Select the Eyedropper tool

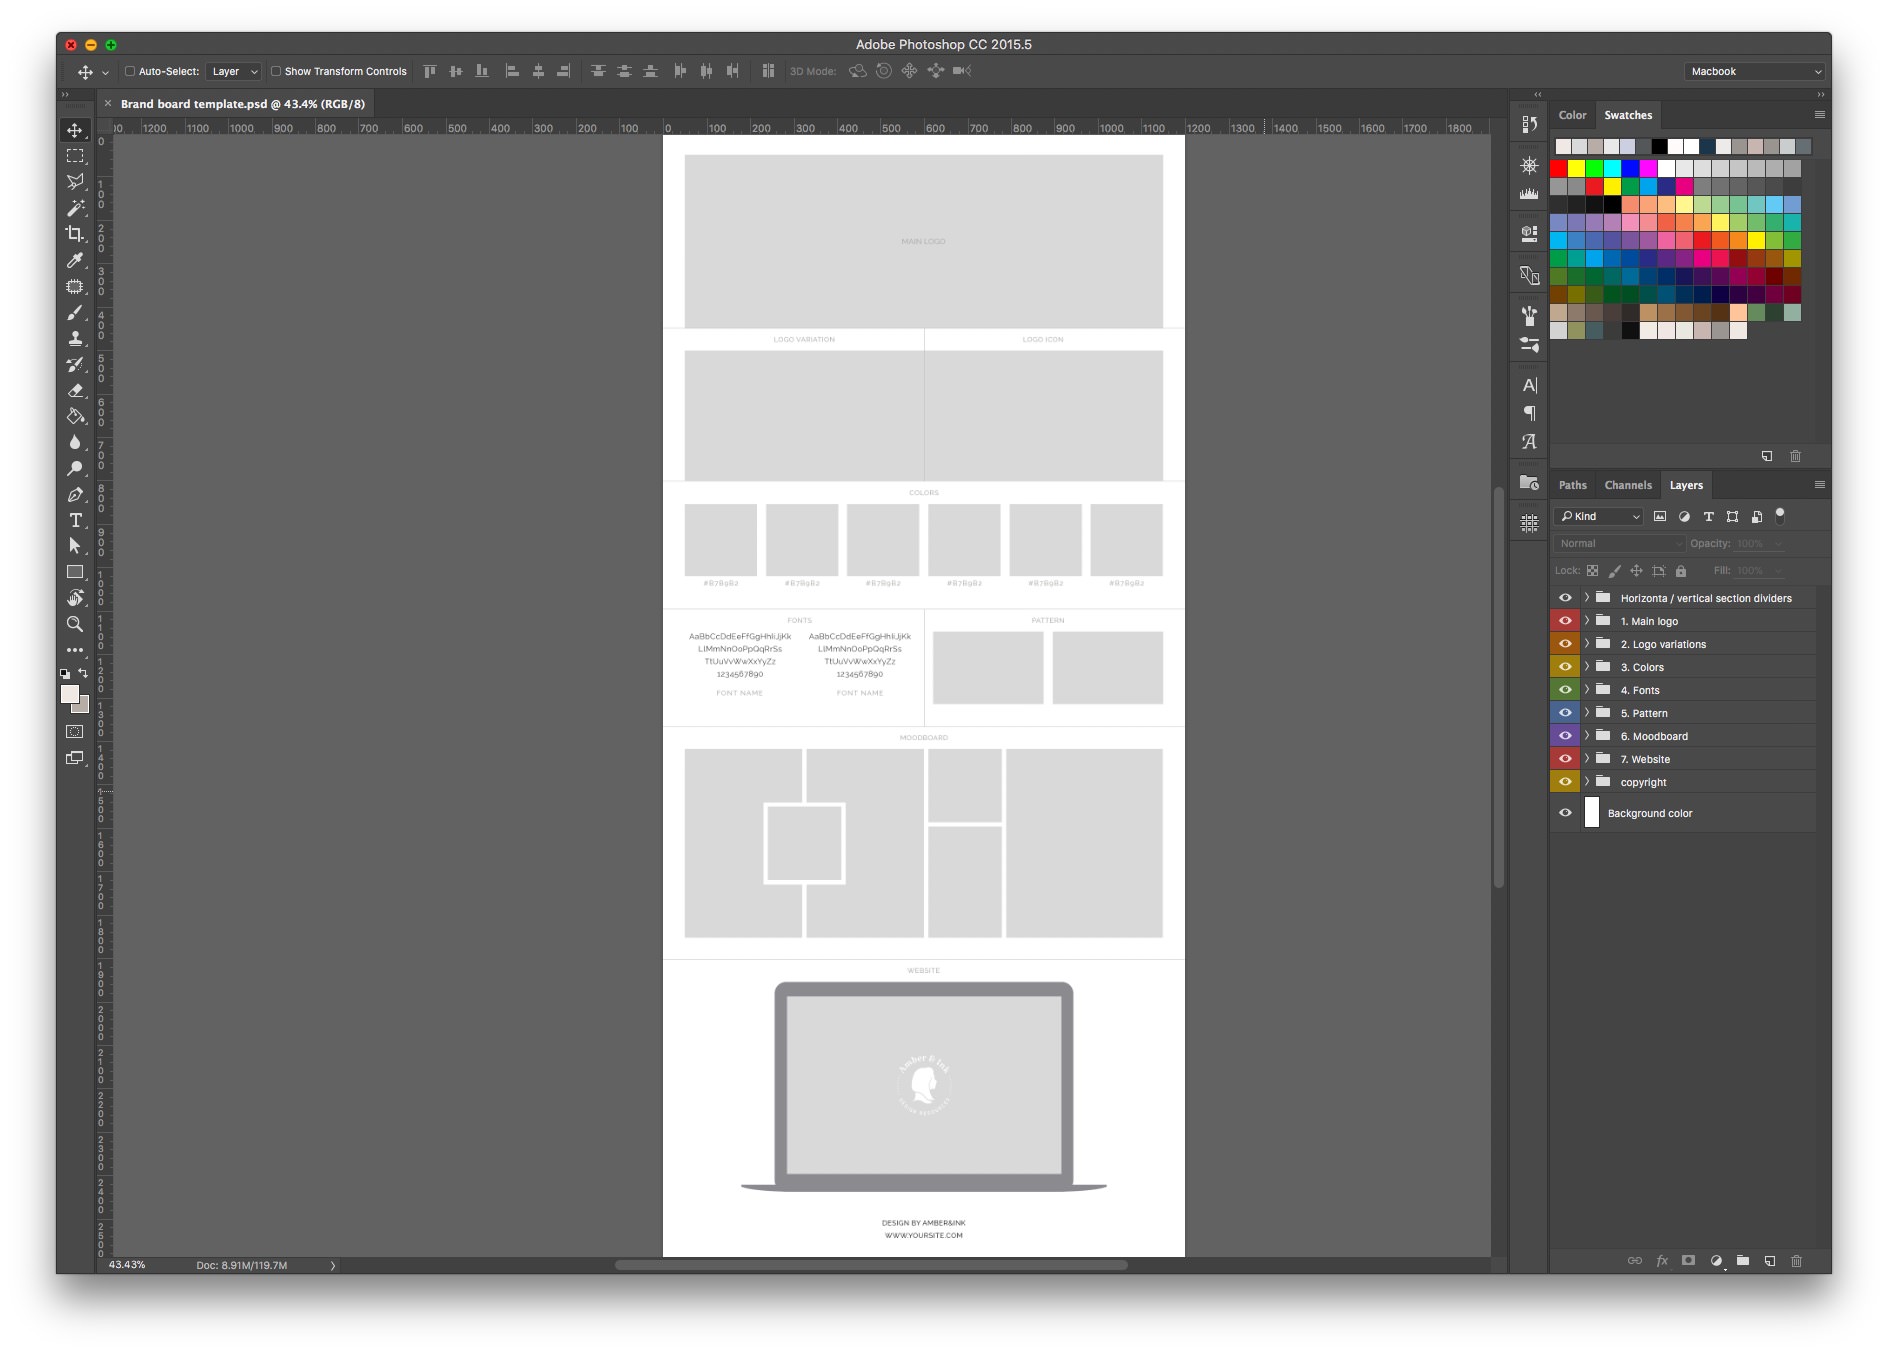[75, 260]
